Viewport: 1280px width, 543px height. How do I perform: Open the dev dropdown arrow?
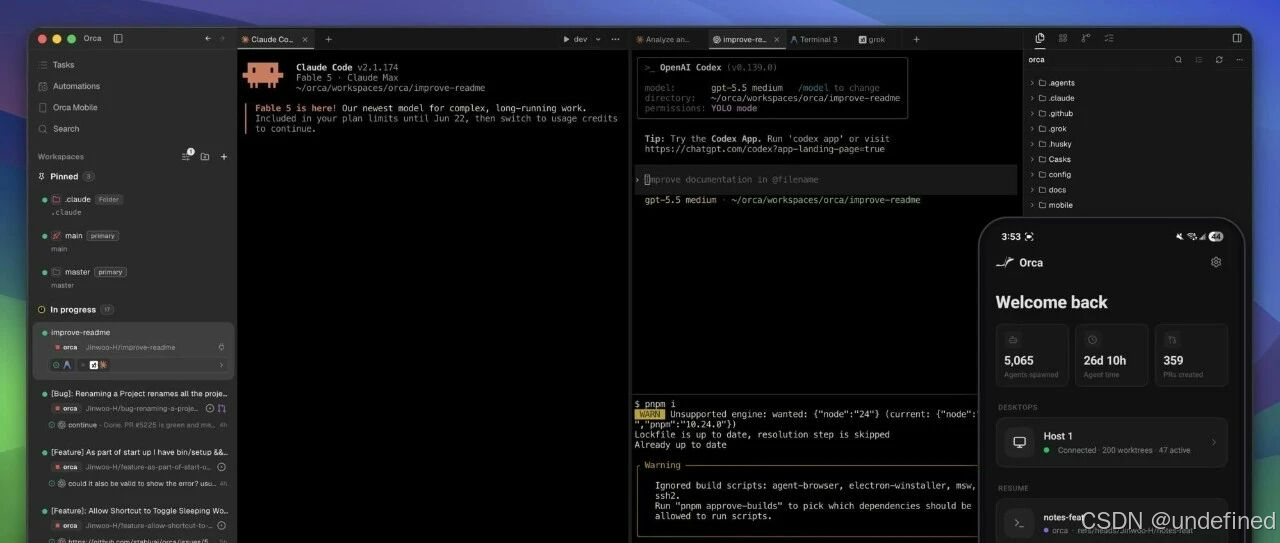tap(598, 39)
